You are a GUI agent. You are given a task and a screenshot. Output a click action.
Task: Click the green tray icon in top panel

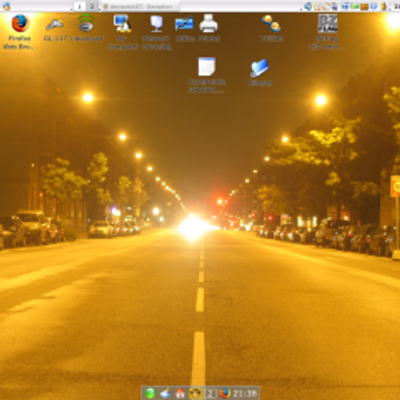pyautogui.click(x=355, y=6)
